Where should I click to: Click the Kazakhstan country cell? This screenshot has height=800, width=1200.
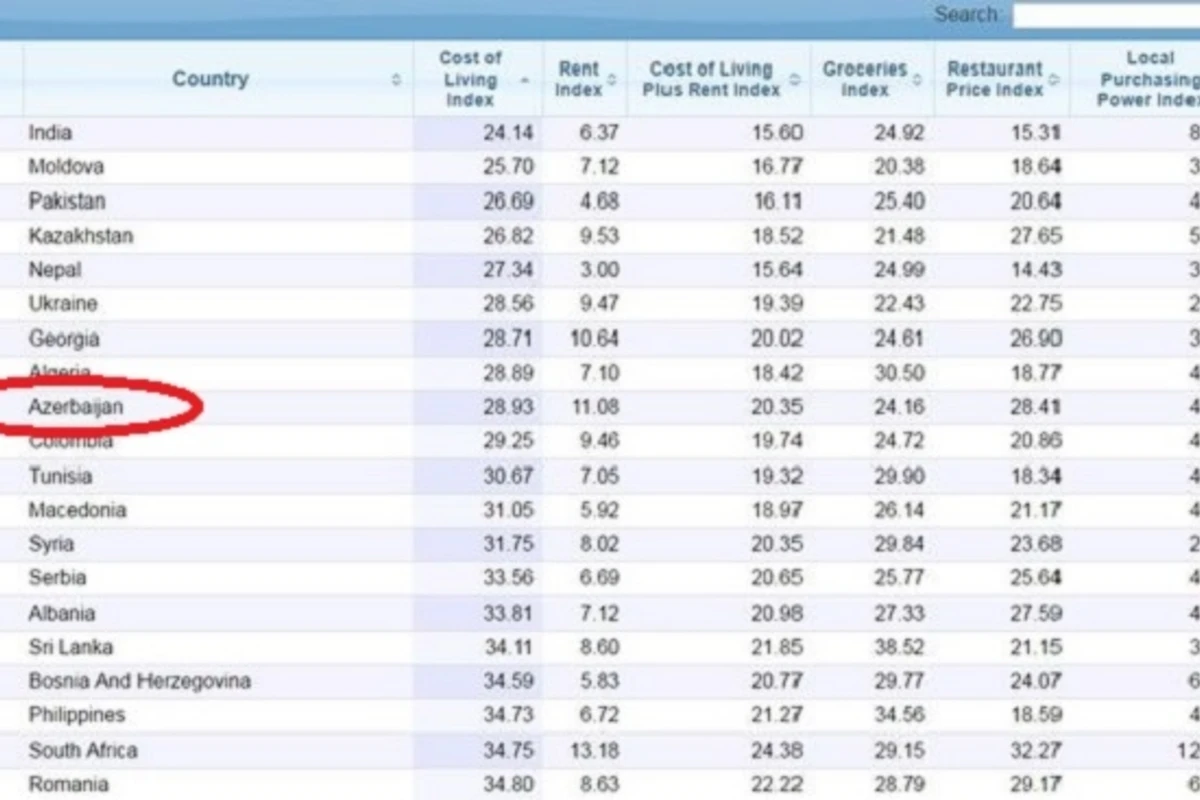(x=80, y=236)
